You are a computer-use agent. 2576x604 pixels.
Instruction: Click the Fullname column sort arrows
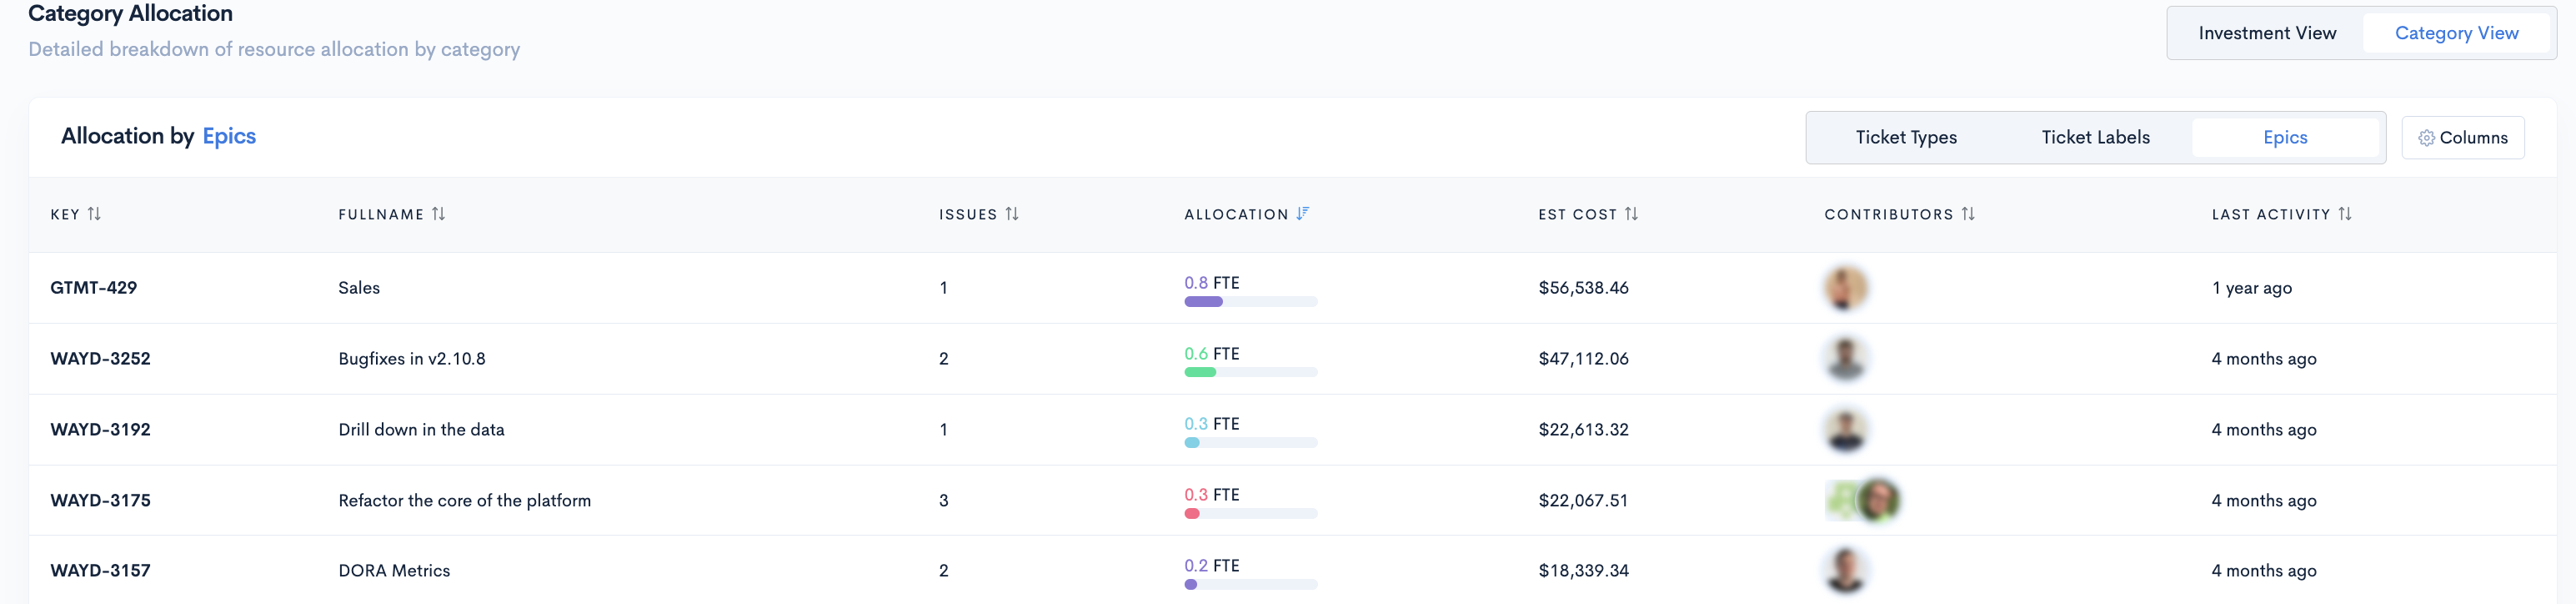pos(438,214)
